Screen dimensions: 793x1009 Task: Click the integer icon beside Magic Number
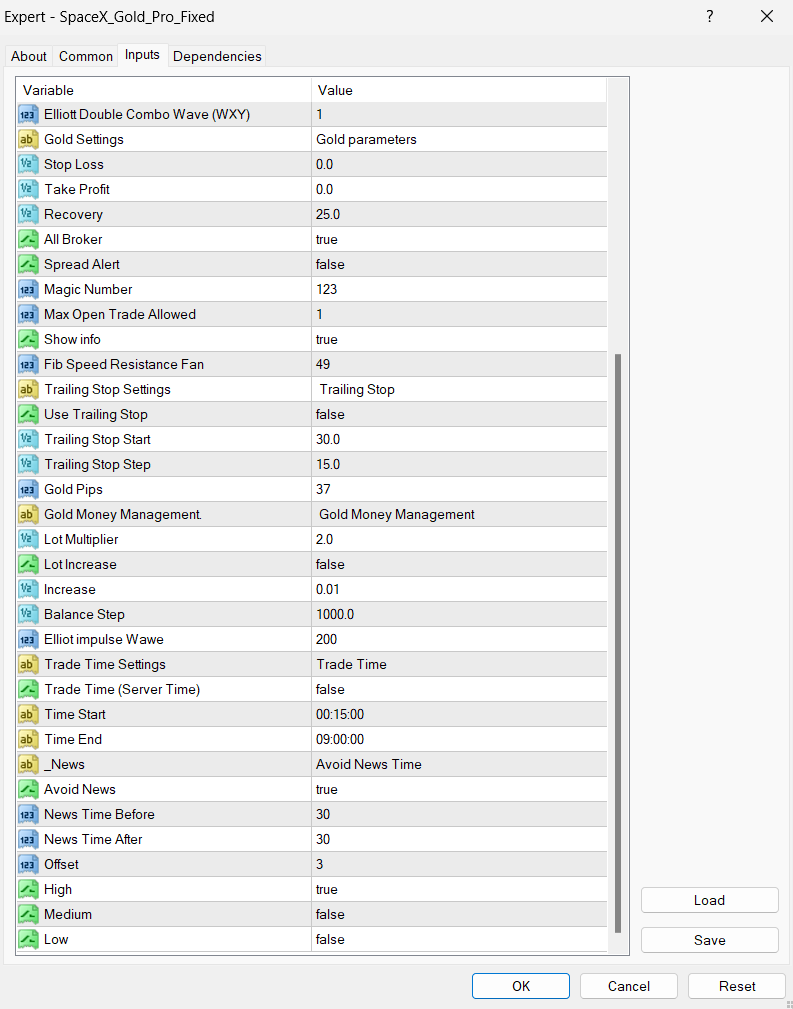point(29,289)
